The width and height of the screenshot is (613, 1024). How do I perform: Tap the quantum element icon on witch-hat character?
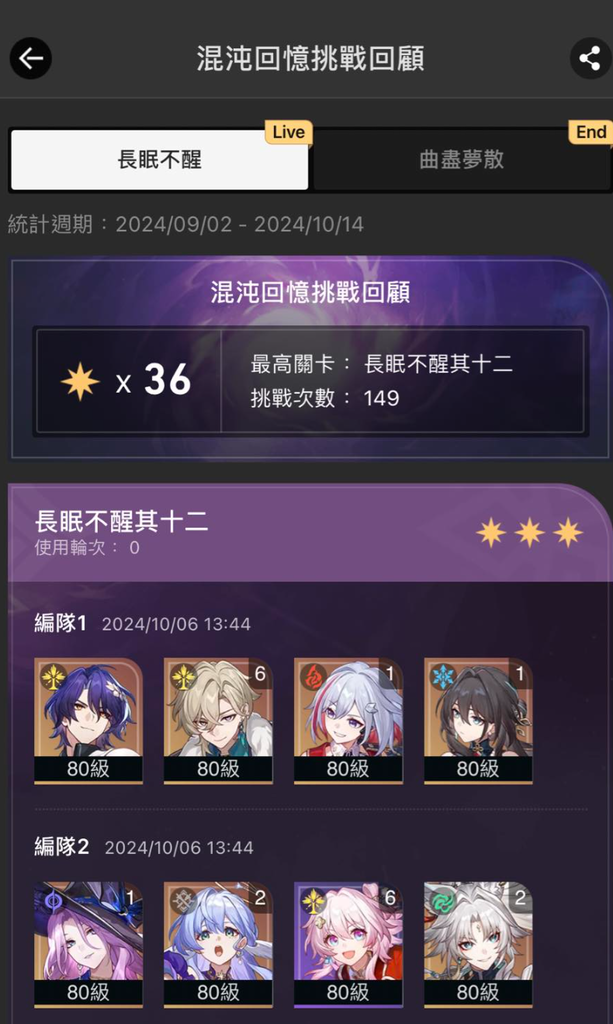54,901
